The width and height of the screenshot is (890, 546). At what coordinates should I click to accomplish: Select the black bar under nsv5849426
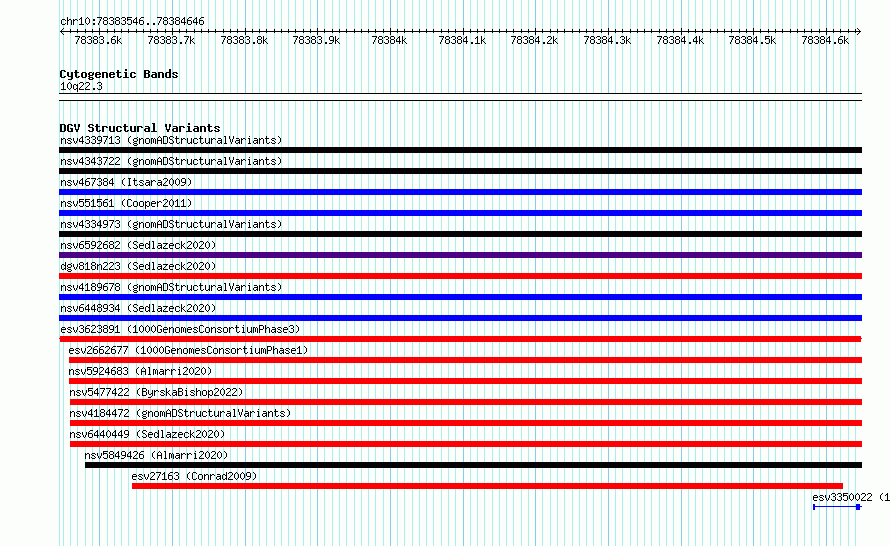click(473, 465)
